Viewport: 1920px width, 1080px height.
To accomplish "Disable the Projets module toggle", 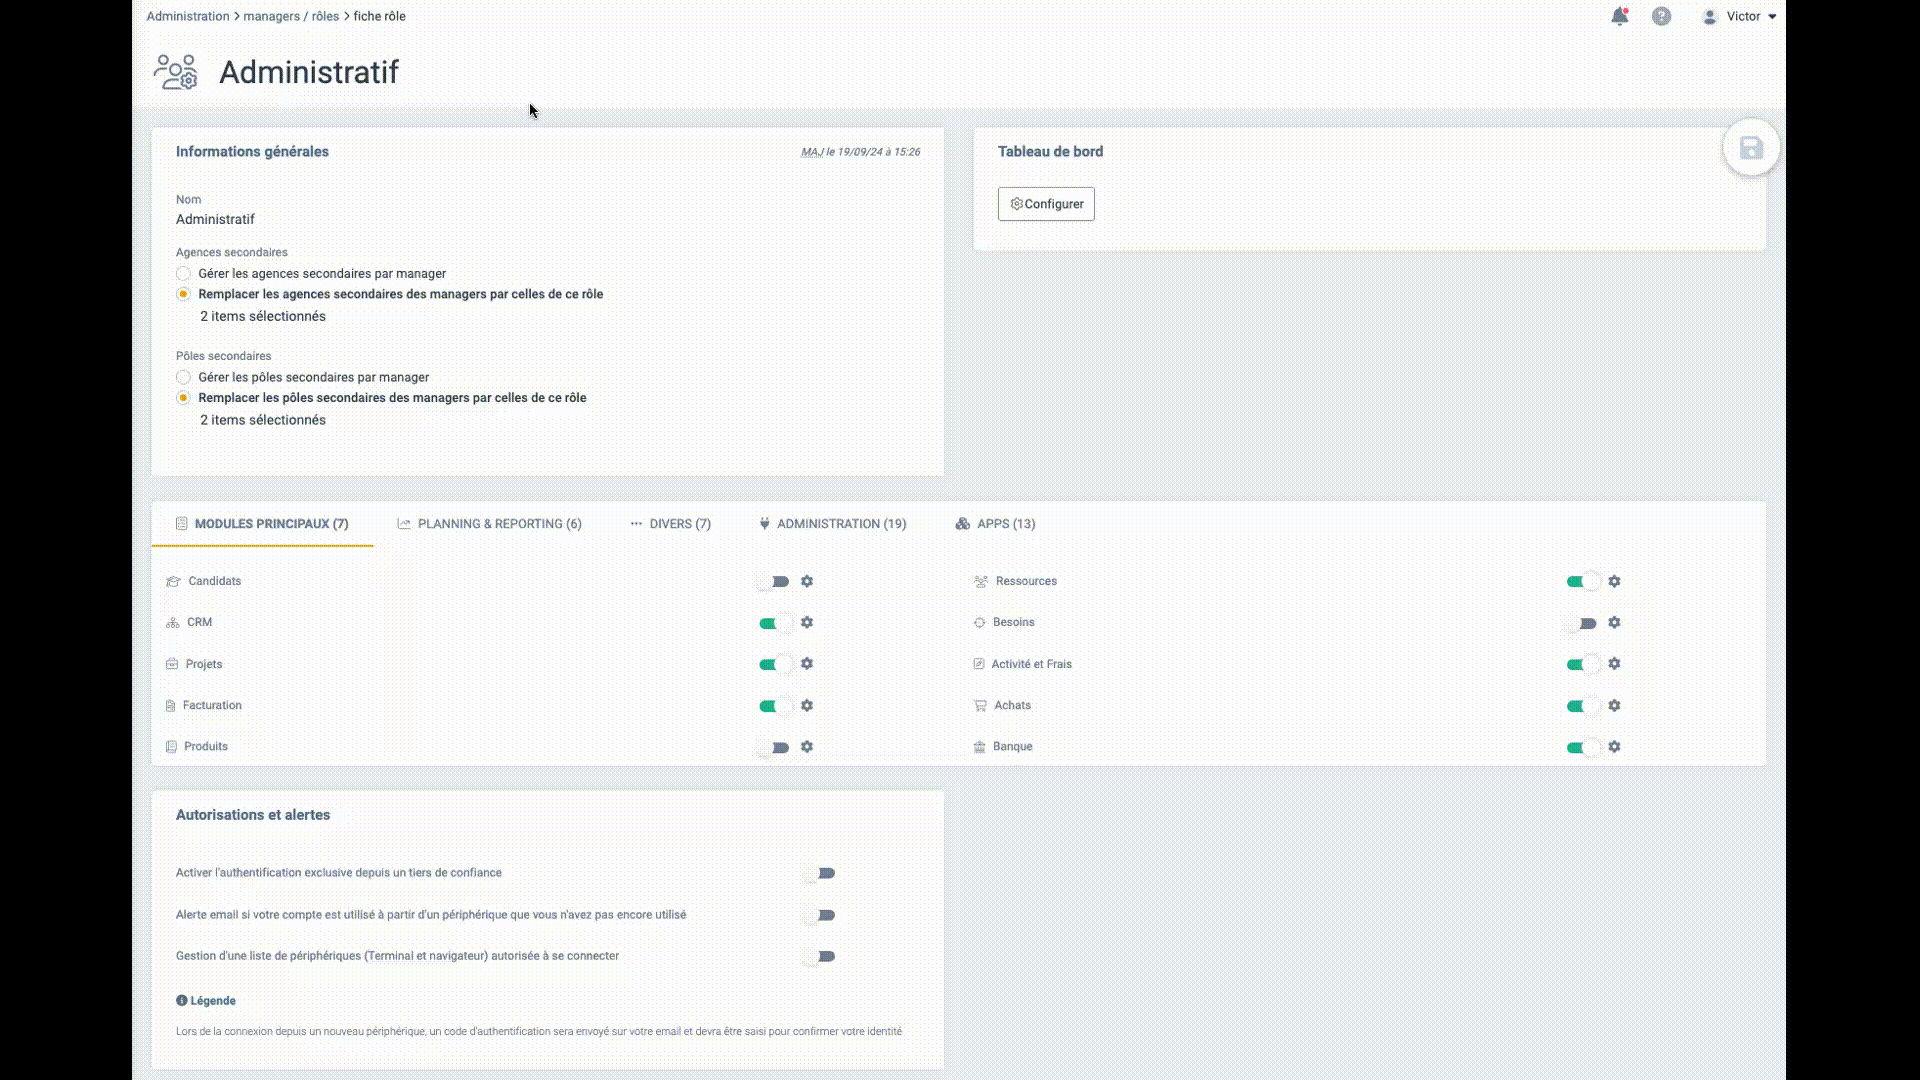I will coord(774,664).
